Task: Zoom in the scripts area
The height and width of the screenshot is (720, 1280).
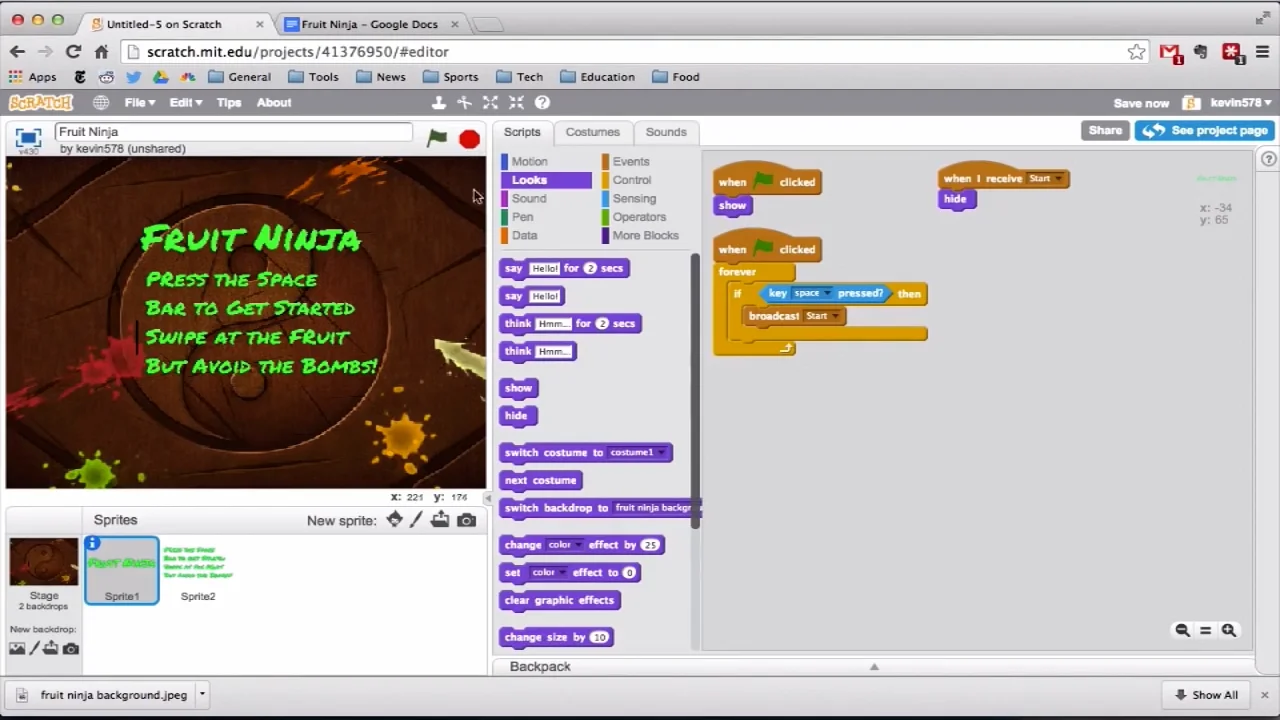Action: coord(1229,630)
